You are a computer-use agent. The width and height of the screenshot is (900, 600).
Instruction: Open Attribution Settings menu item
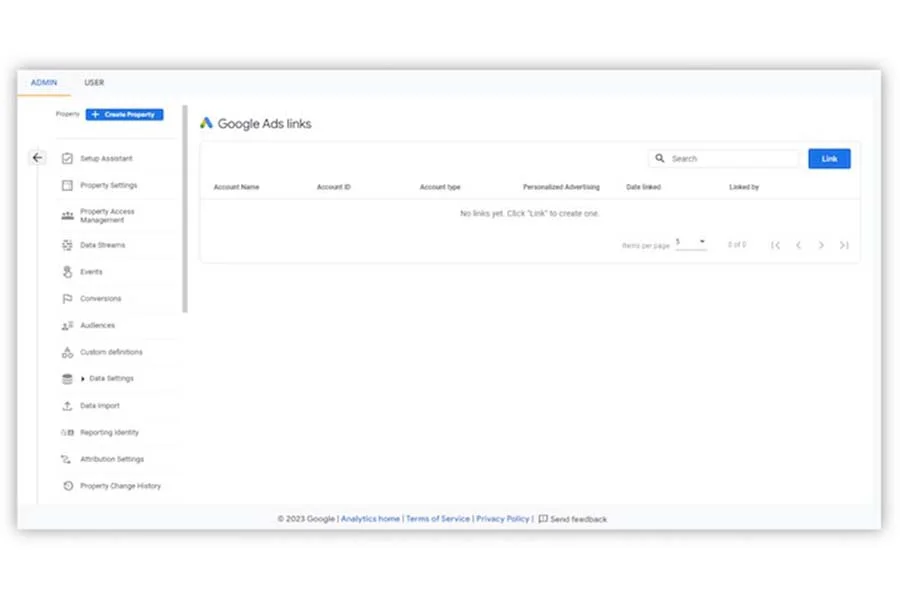click(x=112, y=459)
